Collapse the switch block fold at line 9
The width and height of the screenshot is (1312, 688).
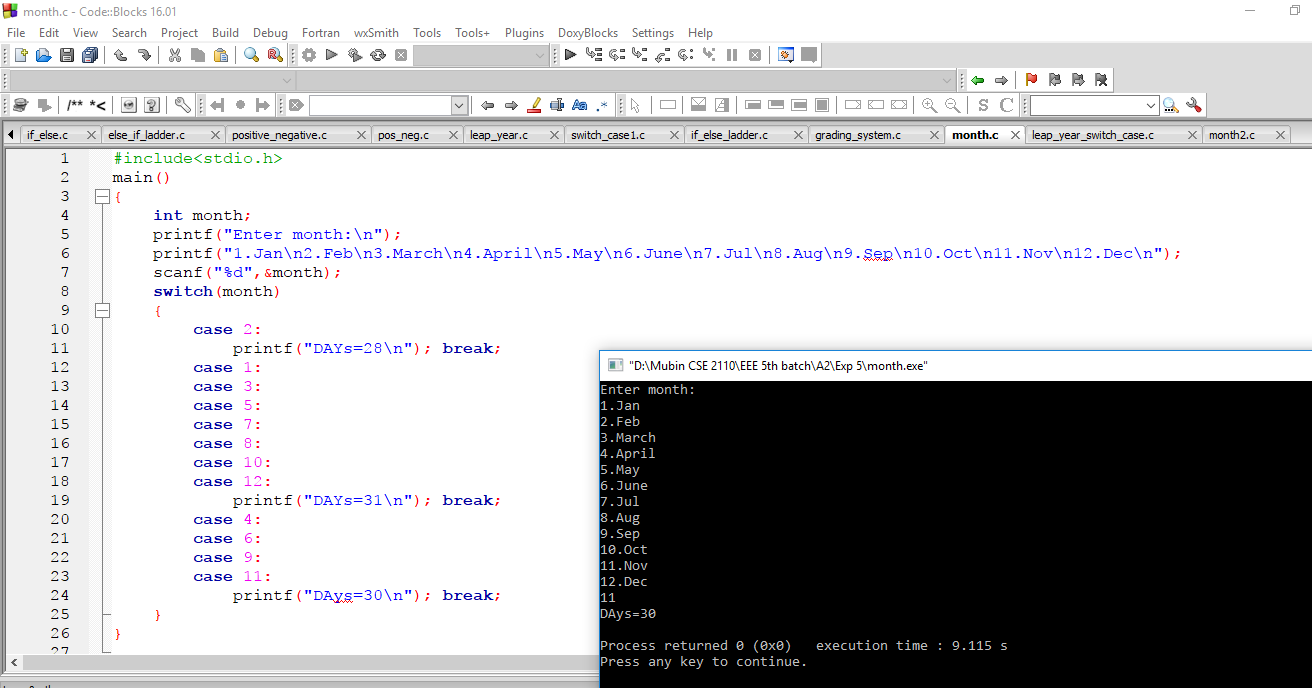(102, 310)
